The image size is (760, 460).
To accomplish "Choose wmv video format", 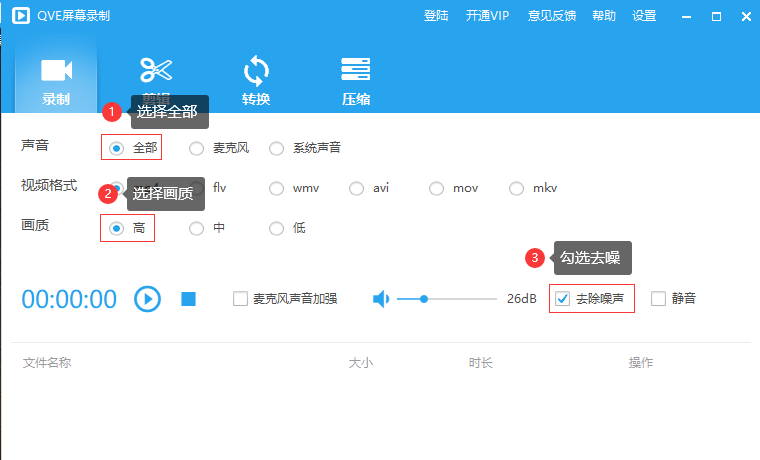I will coord(276,188).
